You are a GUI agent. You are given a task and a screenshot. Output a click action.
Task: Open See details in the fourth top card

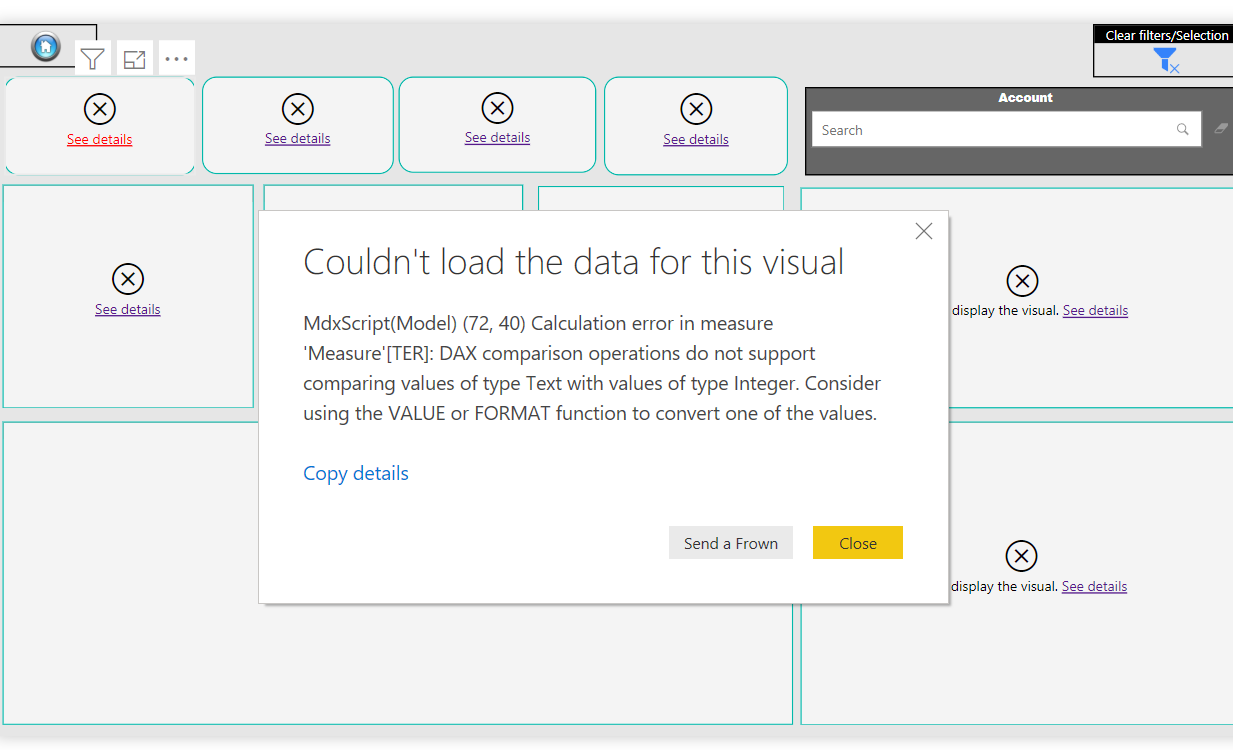coord(696,139)
